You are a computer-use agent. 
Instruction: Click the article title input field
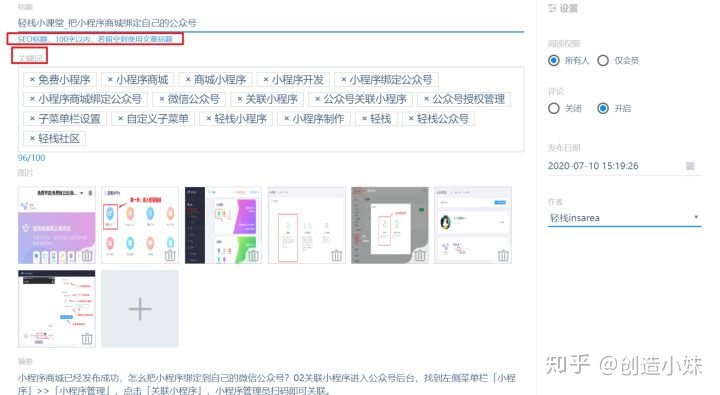click(271, 23)
